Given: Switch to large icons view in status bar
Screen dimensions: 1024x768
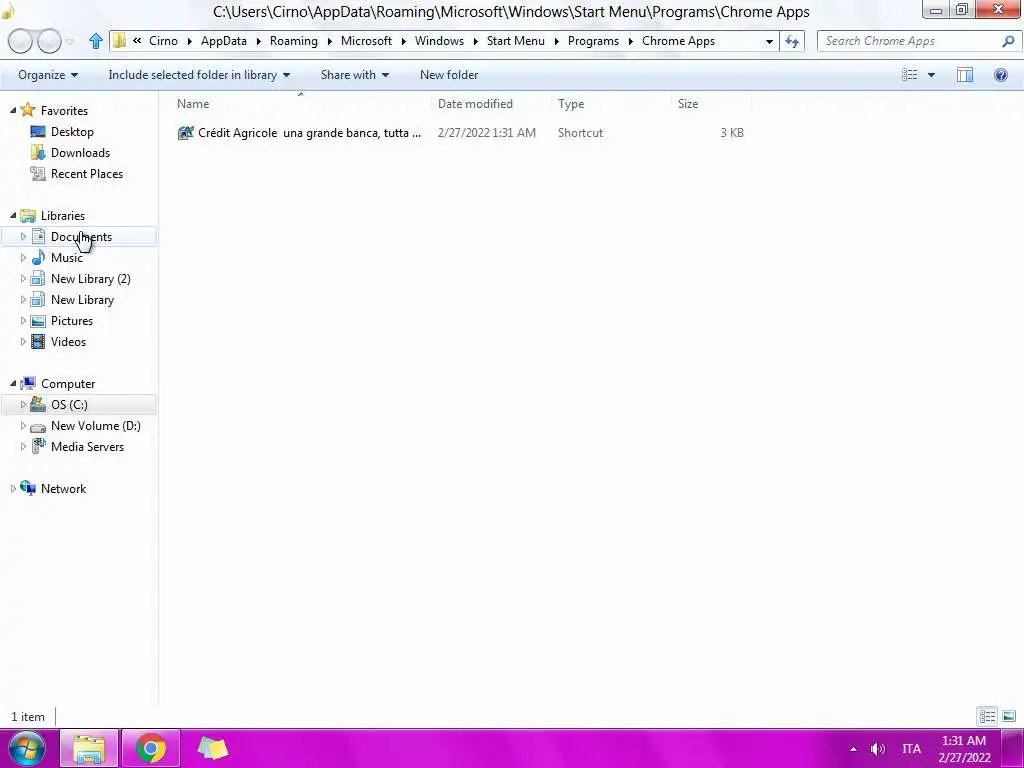Looking at the screenshot, I should point(1008,716).
